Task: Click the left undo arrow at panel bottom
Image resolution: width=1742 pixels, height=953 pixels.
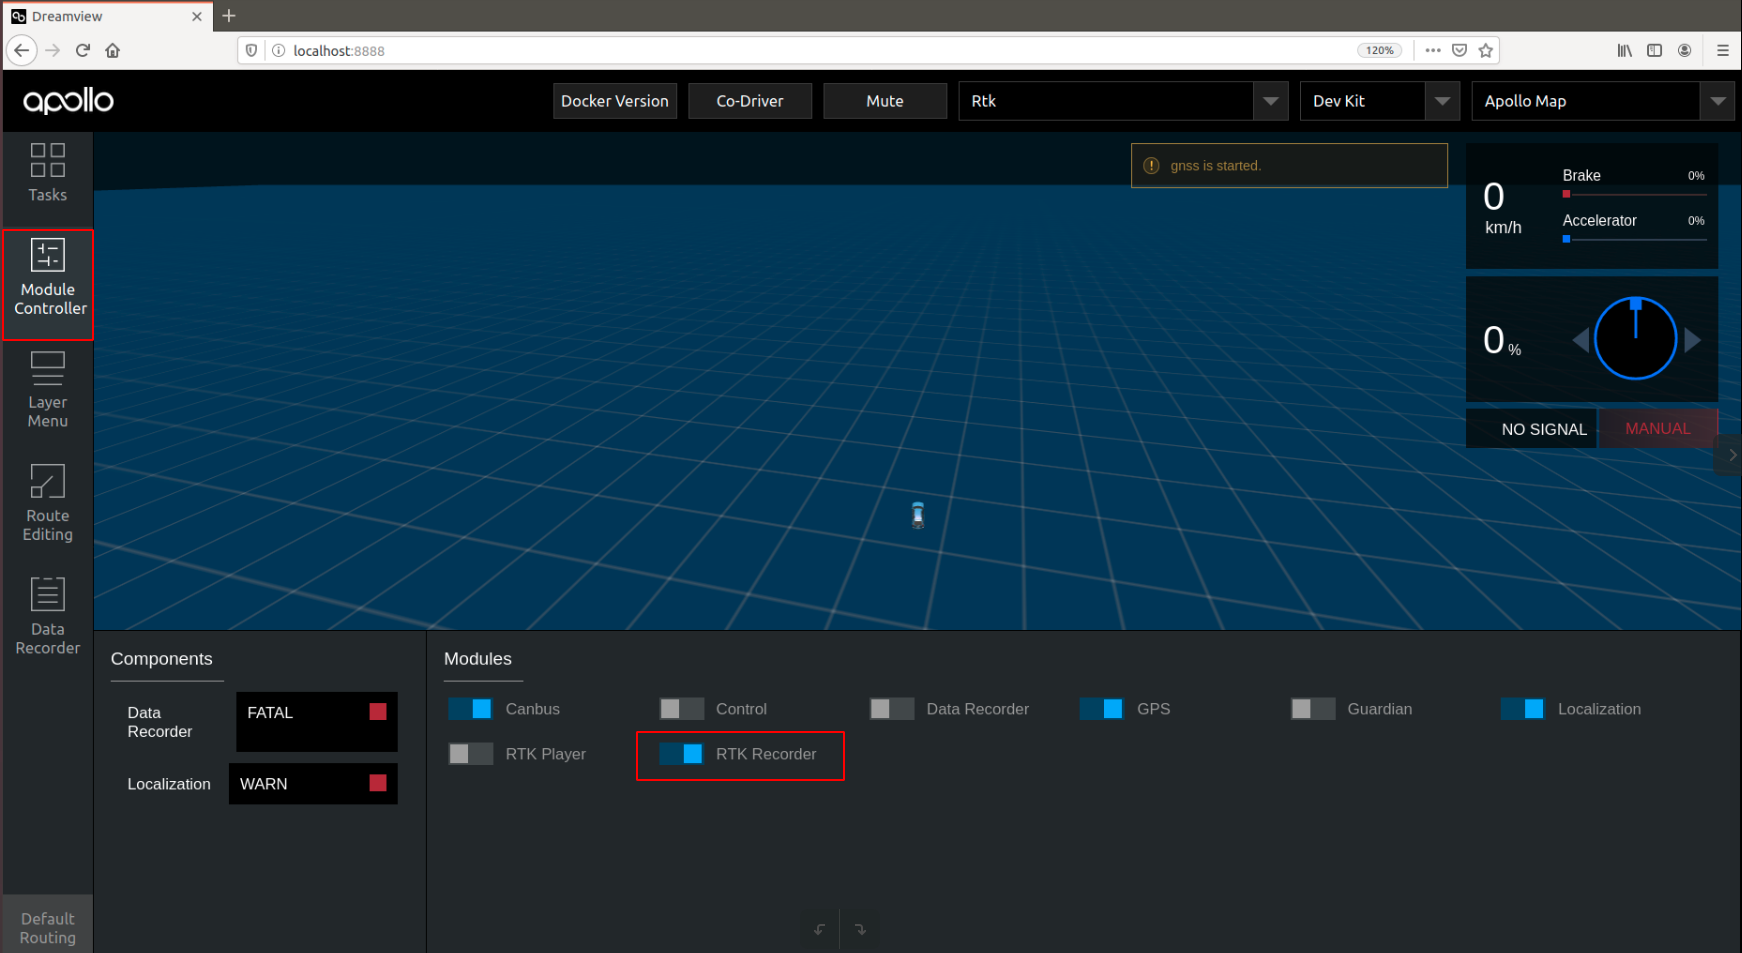Action: click(x=819, y=929)
